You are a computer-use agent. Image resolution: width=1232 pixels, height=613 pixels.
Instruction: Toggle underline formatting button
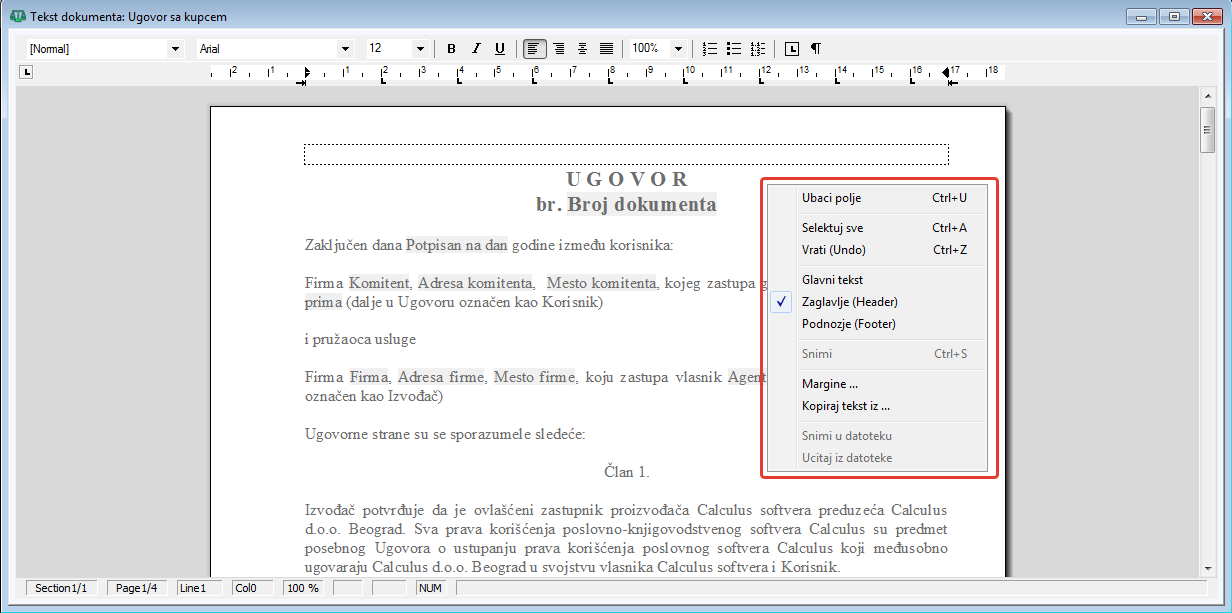click(500, 48)
